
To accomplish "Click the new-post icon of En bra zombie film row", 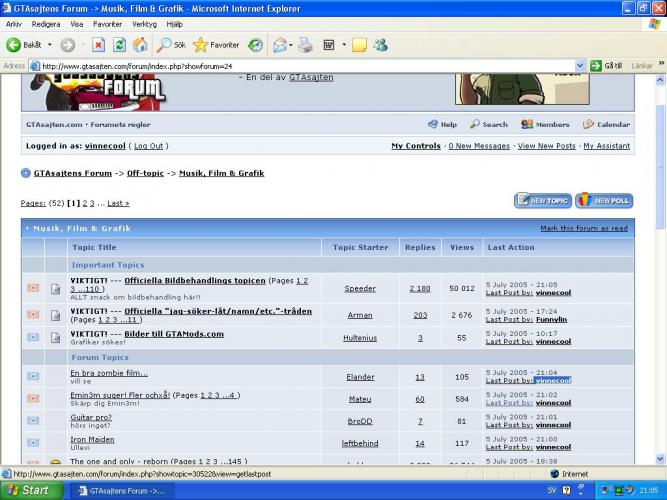I will tap(33, 376).
